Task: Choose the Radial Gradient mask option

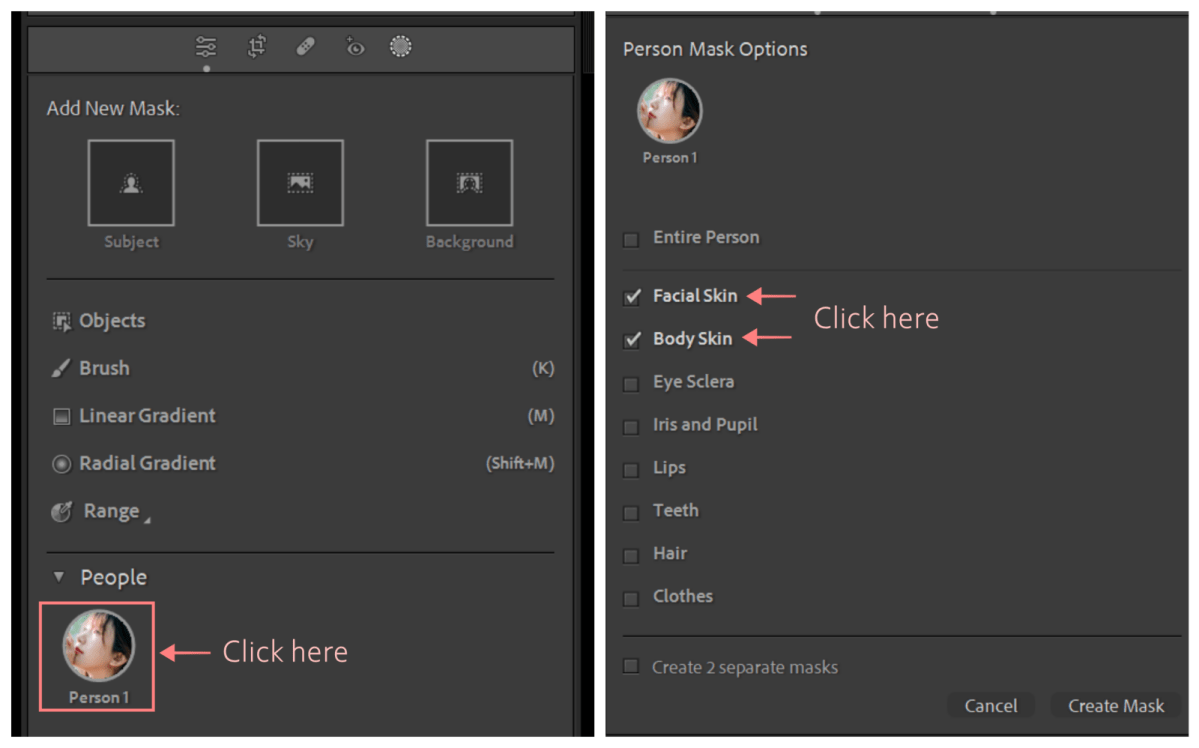Action: point(146,464)
